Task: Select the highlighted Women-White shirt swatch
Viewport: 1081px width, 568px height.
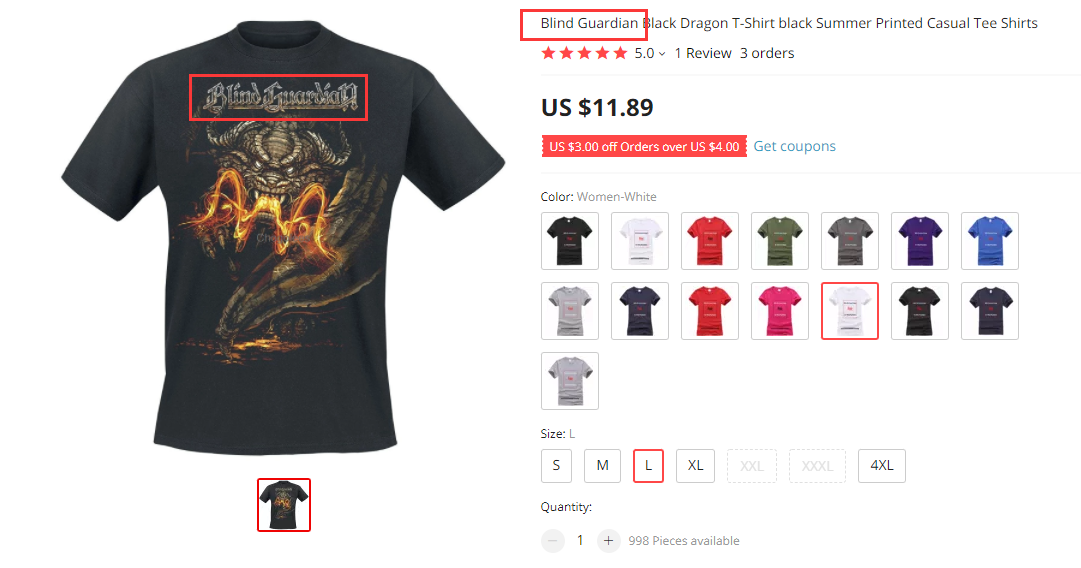Action: (850, 311)
